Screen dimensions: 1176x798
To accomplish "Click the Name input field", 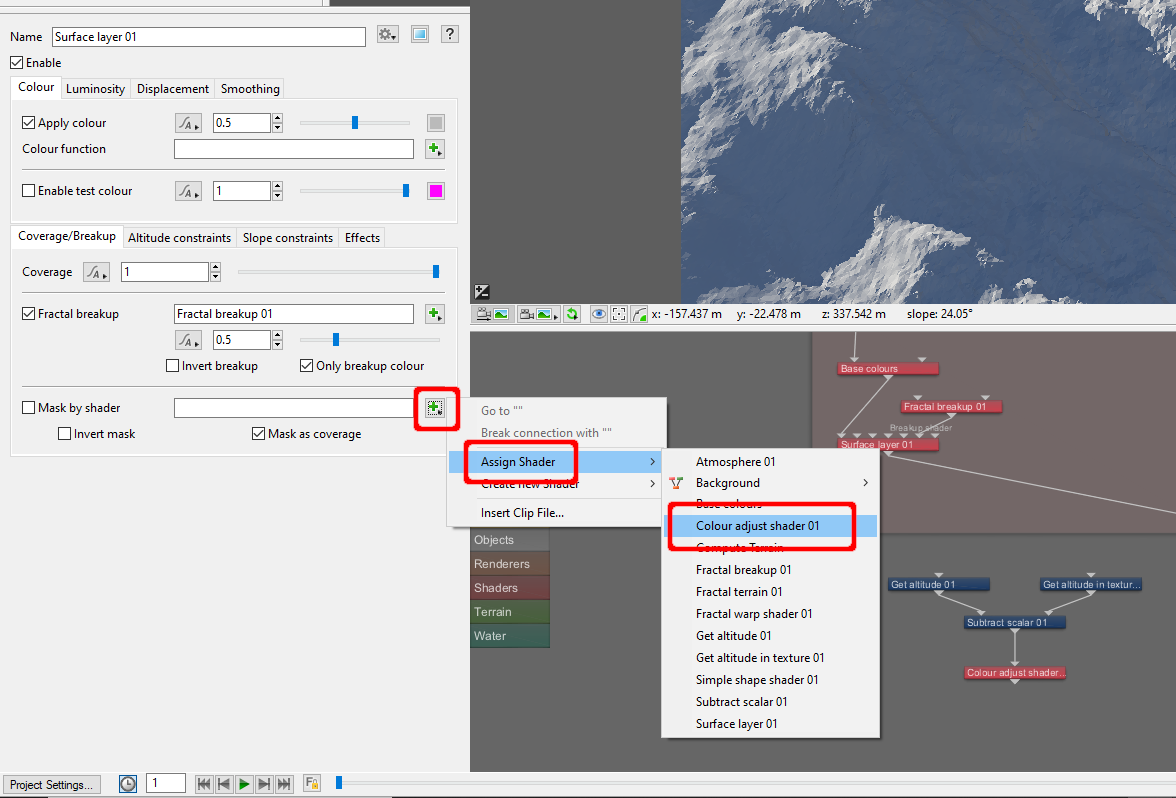I will 208,37.
